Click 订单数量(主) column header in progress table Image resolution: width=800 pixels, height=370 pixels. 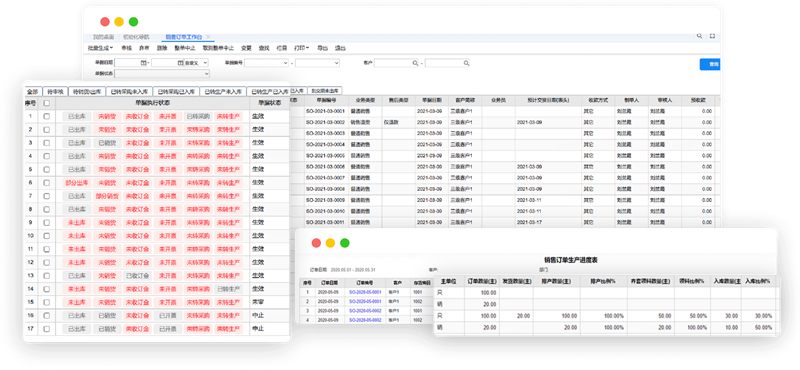[482, 281]
